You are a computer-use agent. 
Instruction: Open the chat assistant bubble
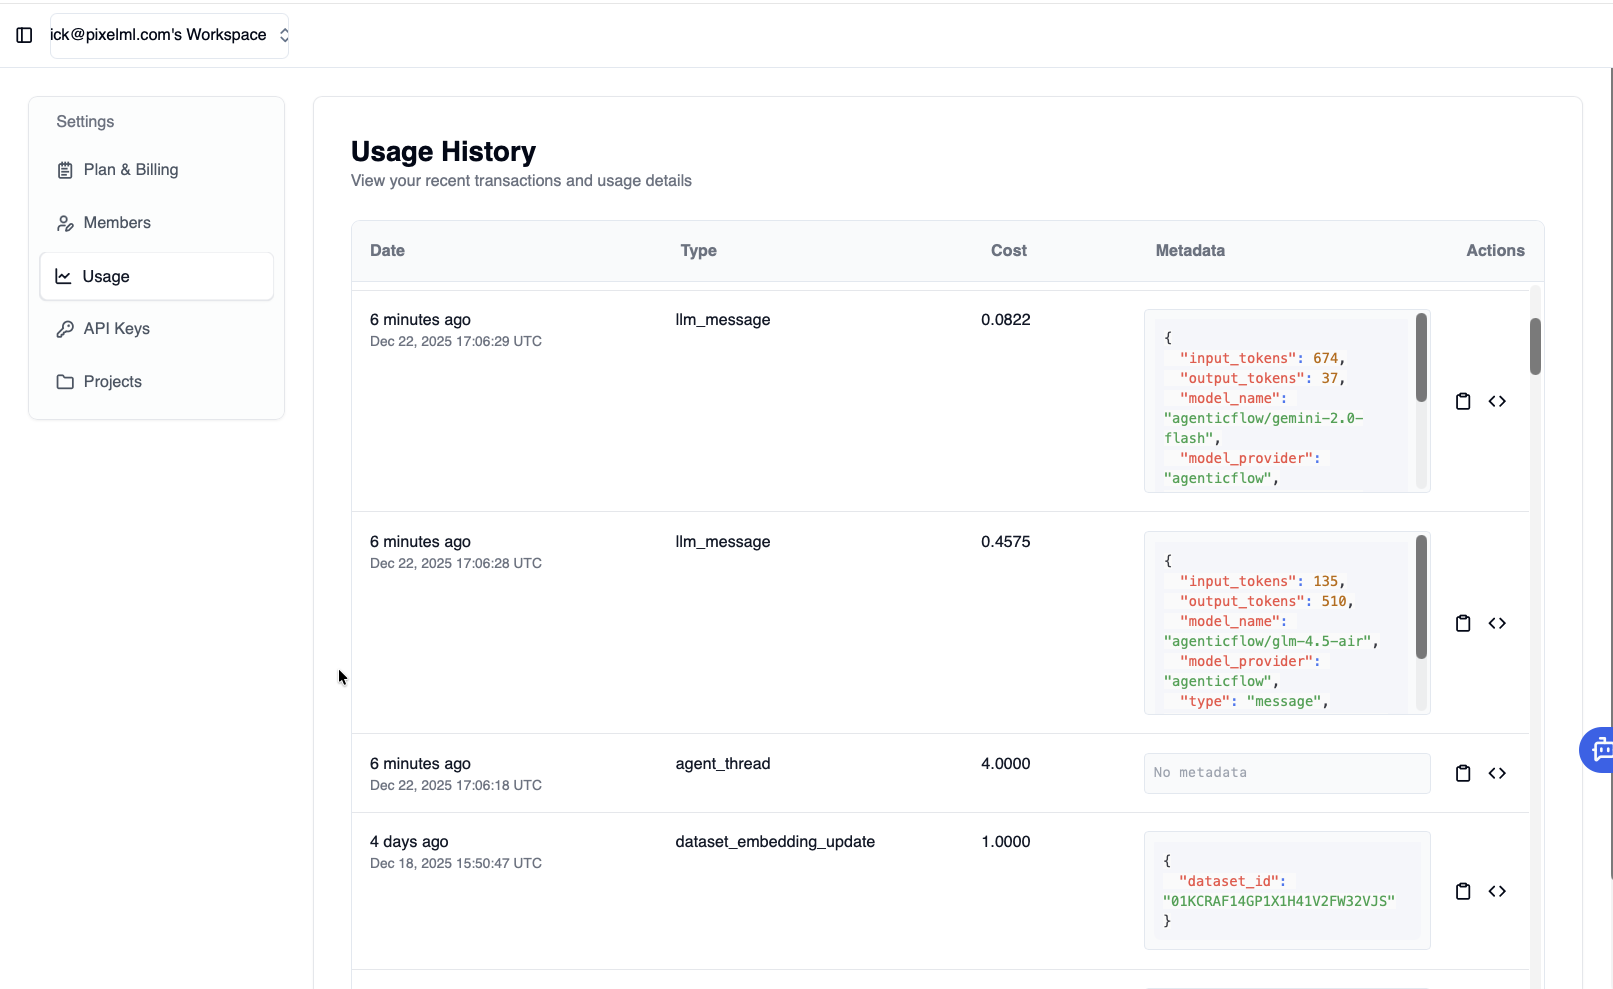1599,749
